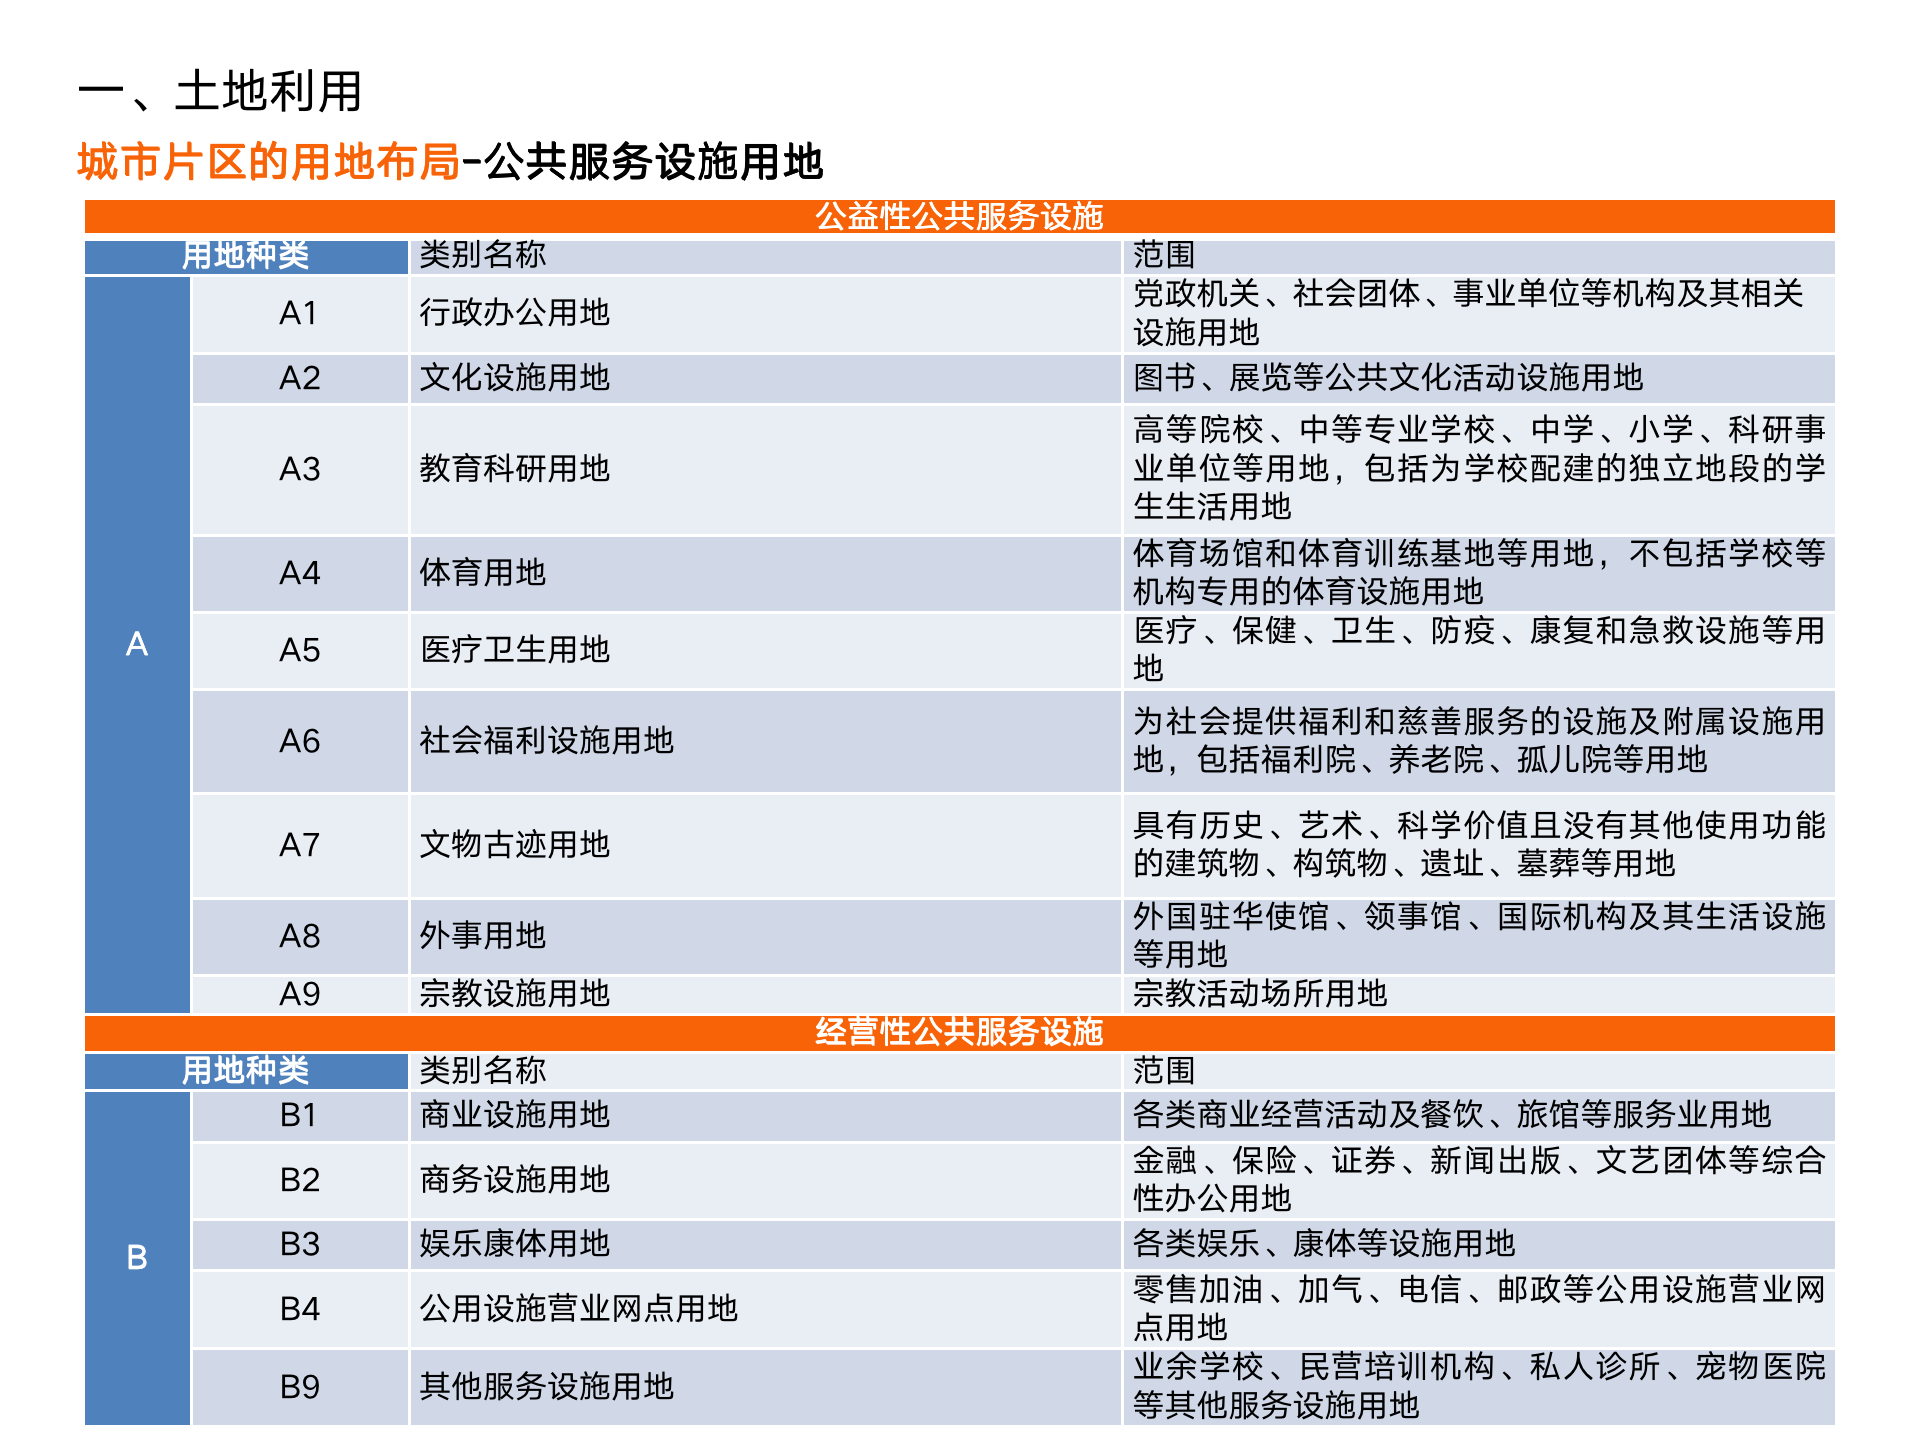Click the A7 文物古迹用地 cell
The width and height of the screenshot is (1920, 1440).
pyautogui.click(x=514, y=845)
